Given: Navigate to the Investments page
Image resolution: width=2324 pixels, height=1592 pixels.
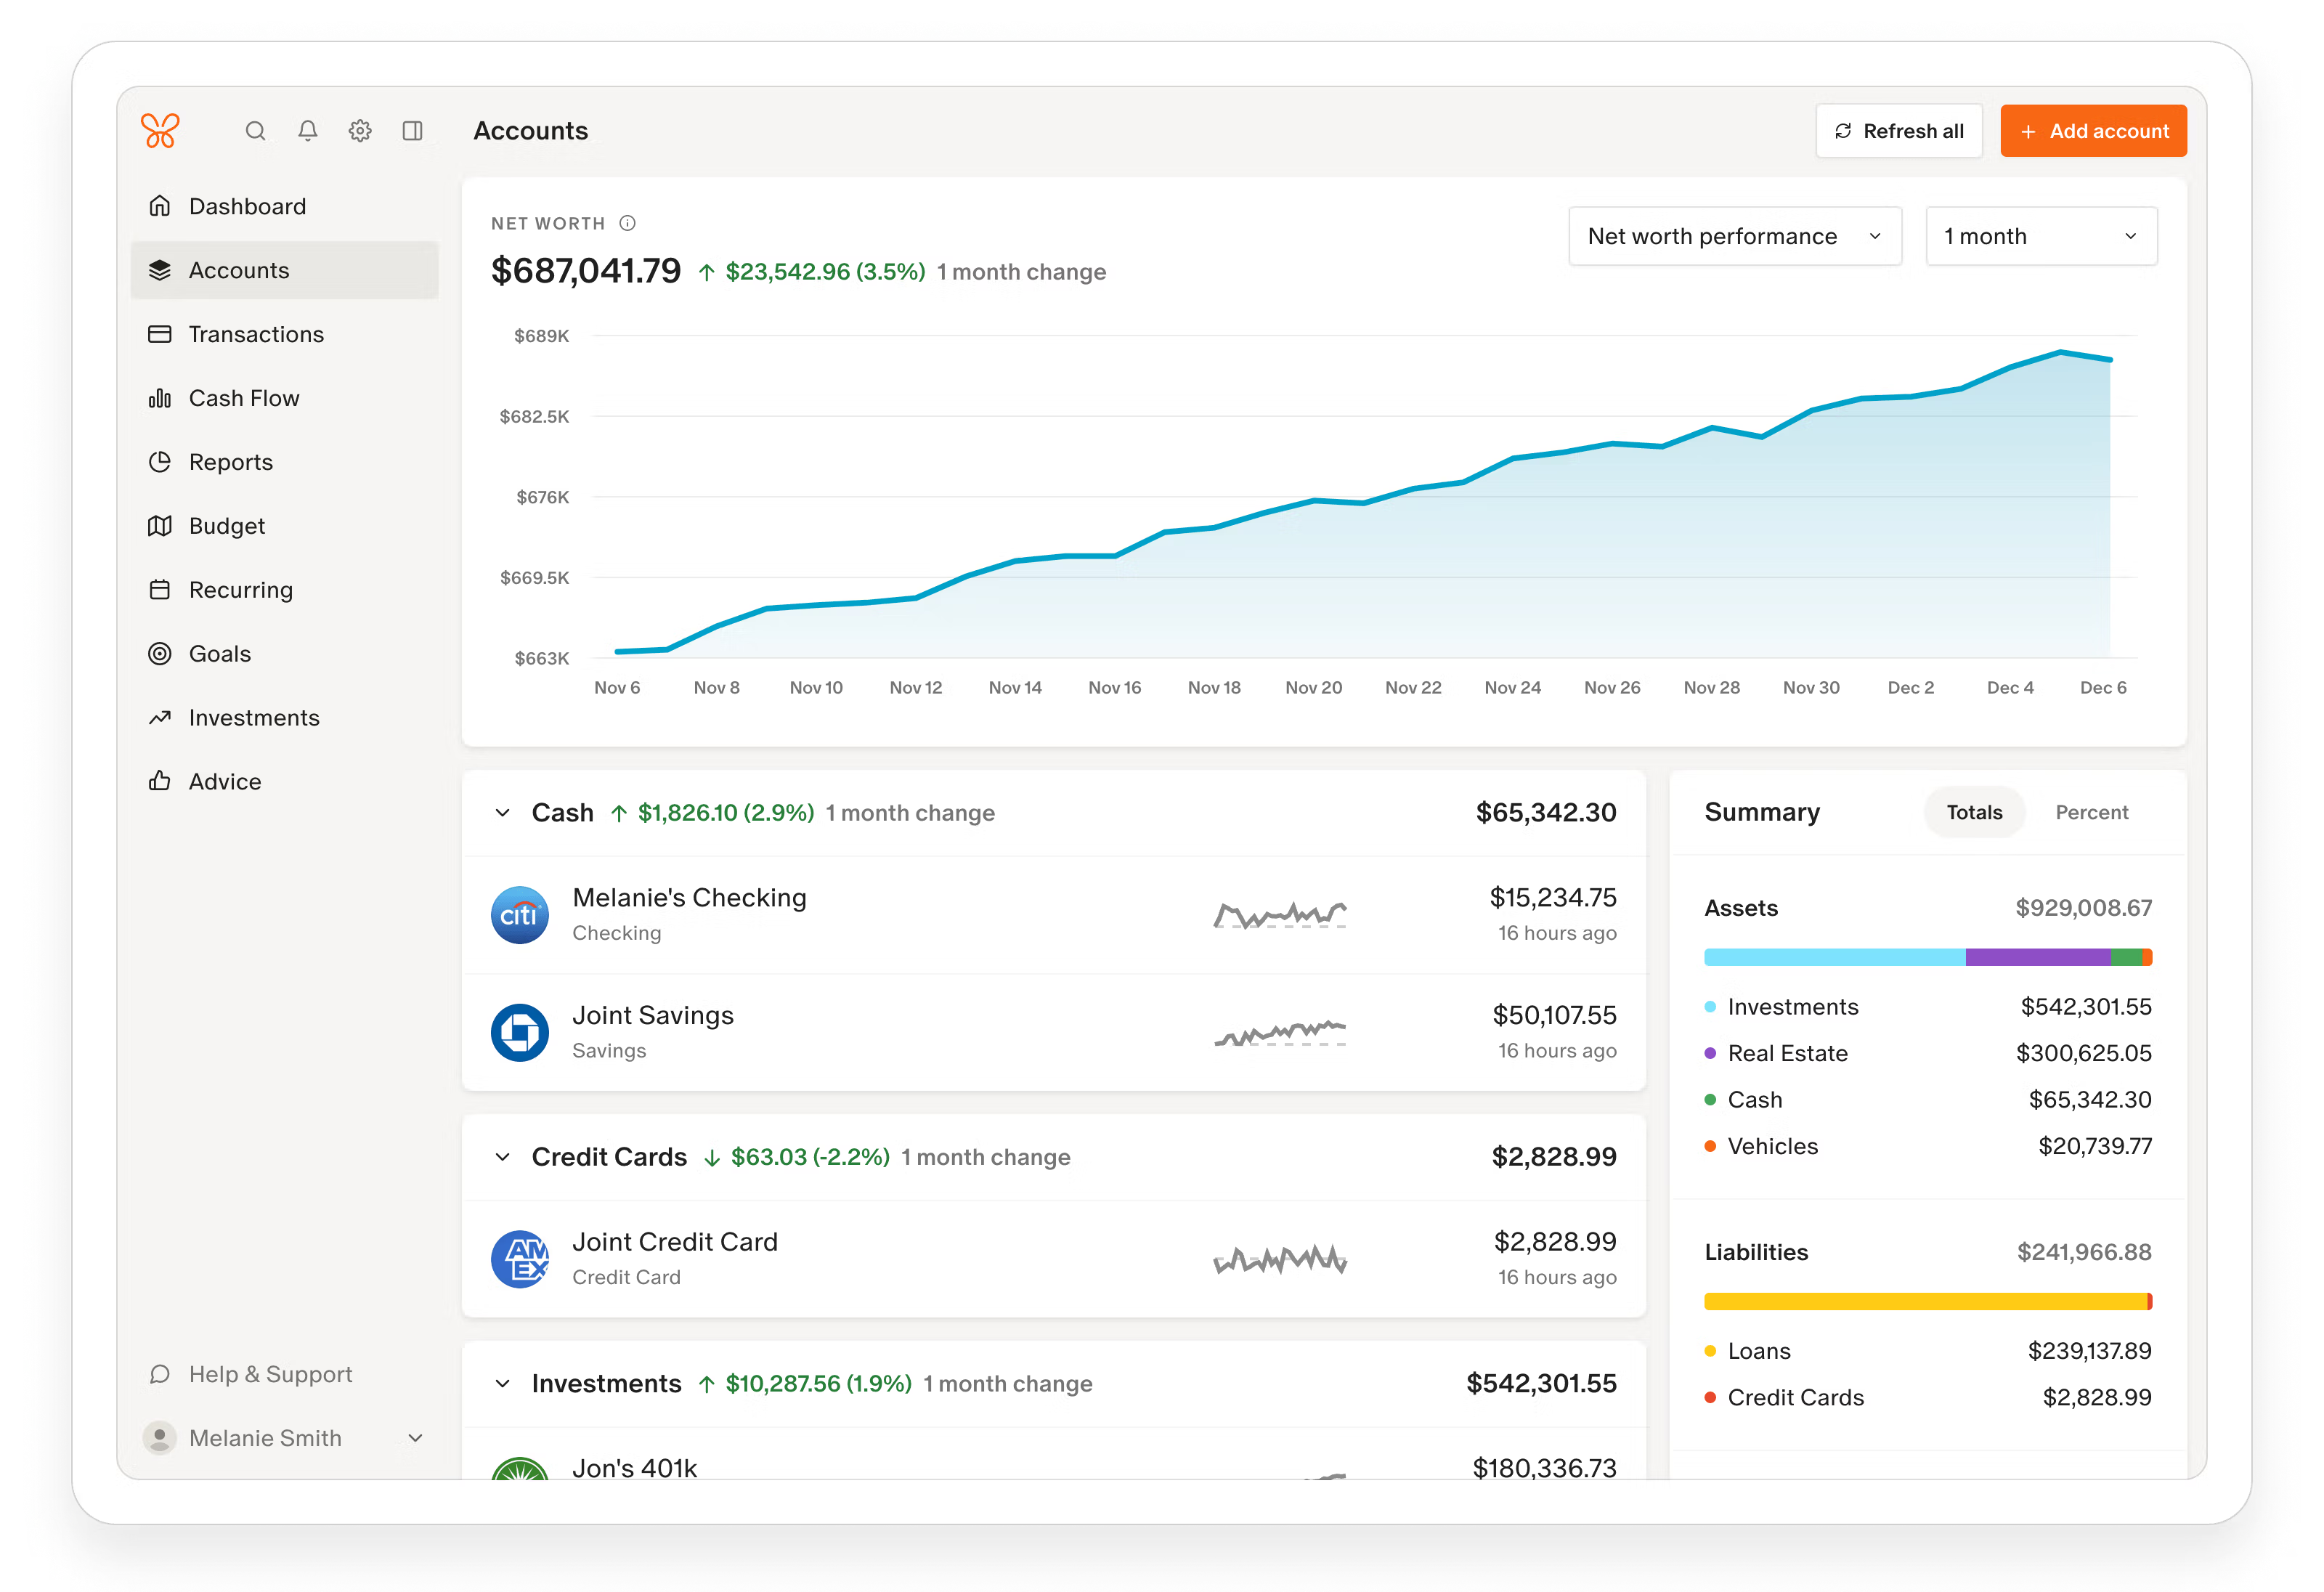Looking at the screenshot, I should coord(254,717).
